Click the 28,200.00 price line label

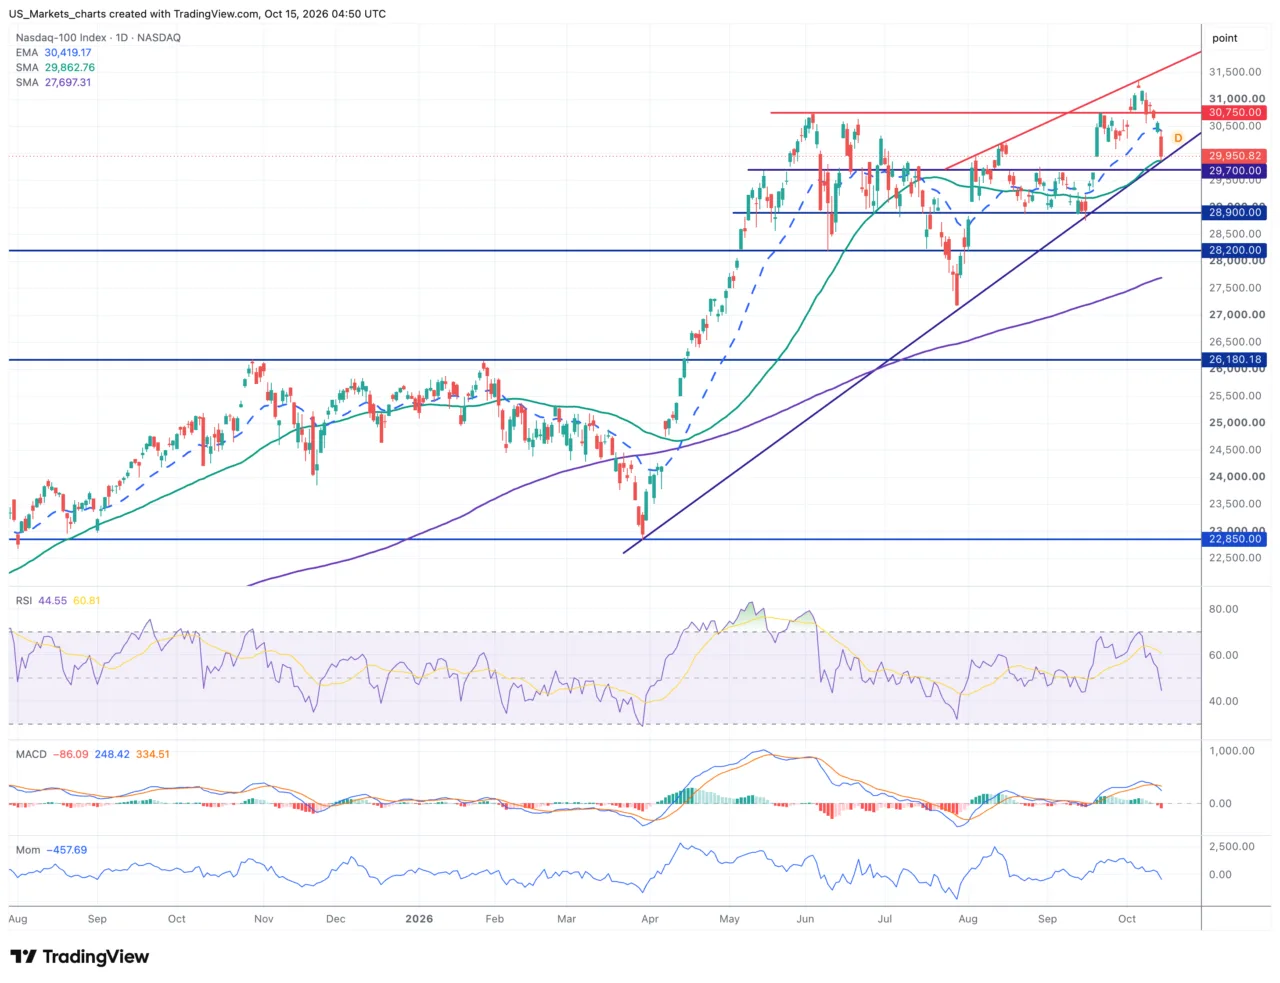pyautogui.click(x=1235, y=251)
